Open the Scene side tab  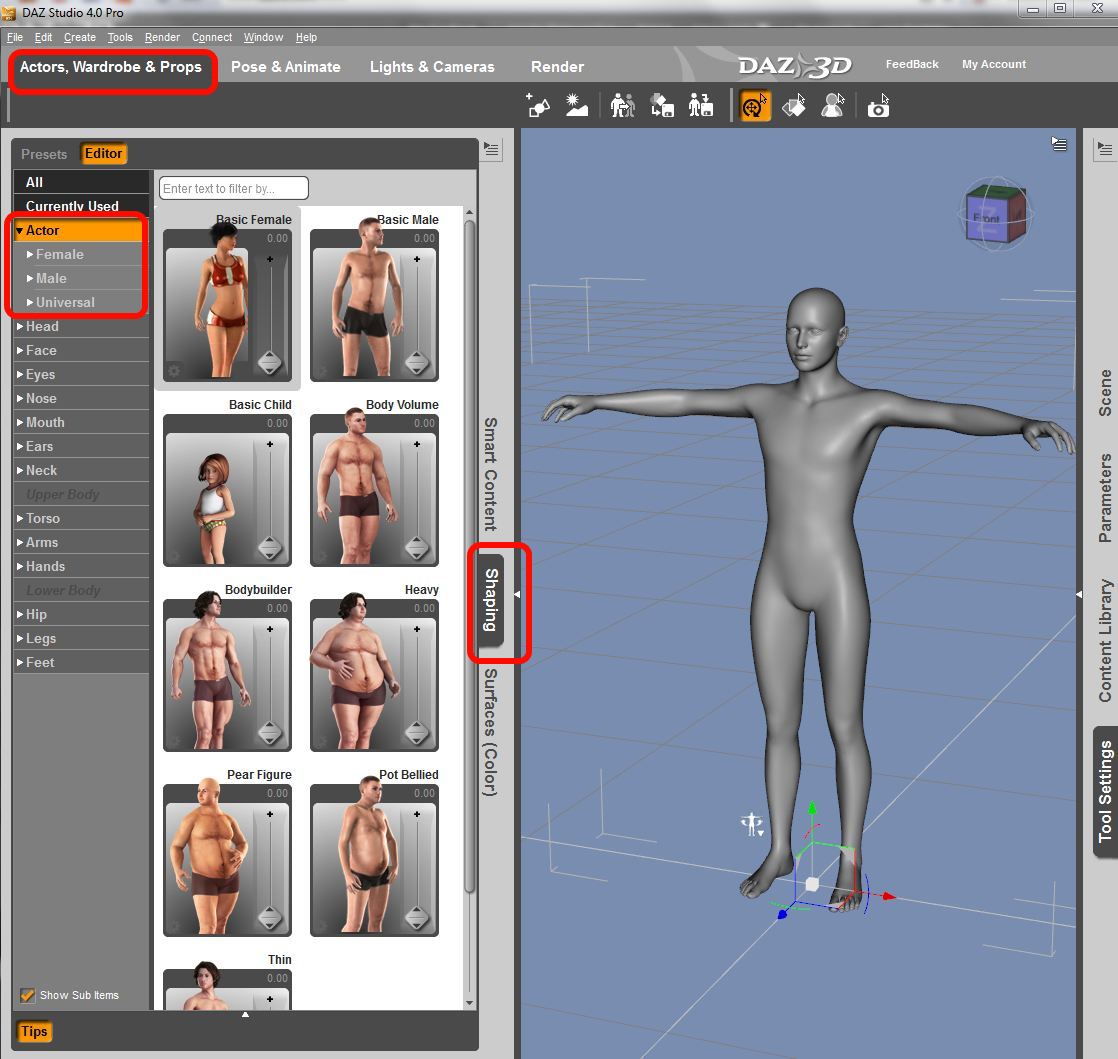pos(1104,393)
